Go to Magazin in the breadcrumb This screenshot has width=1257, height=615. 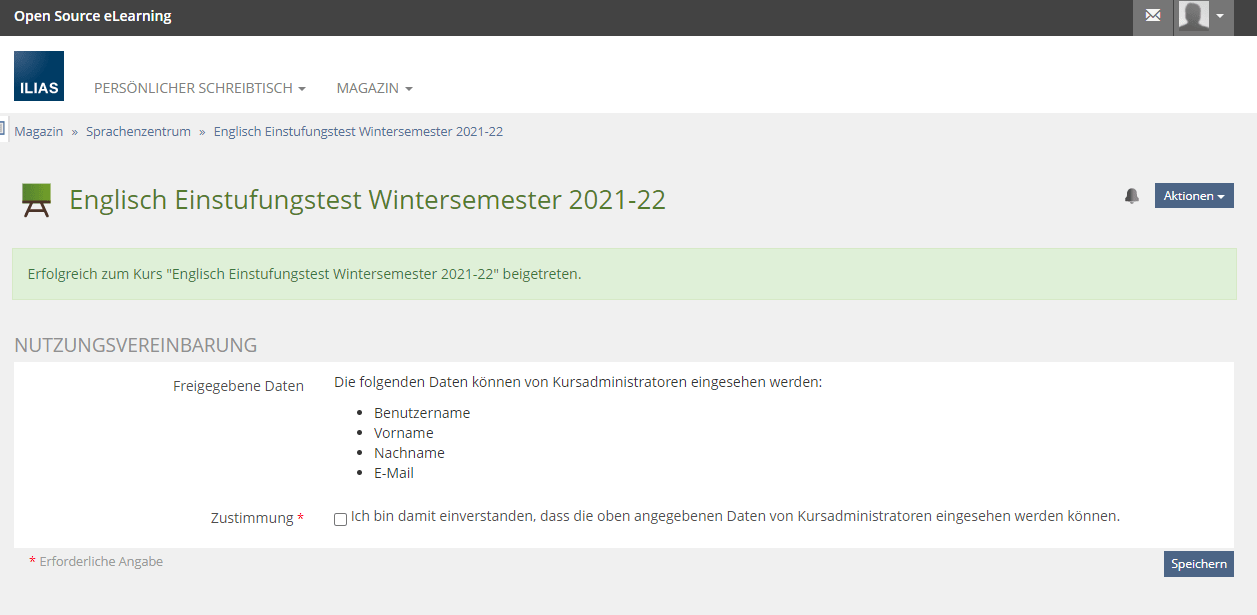(39, 132)
